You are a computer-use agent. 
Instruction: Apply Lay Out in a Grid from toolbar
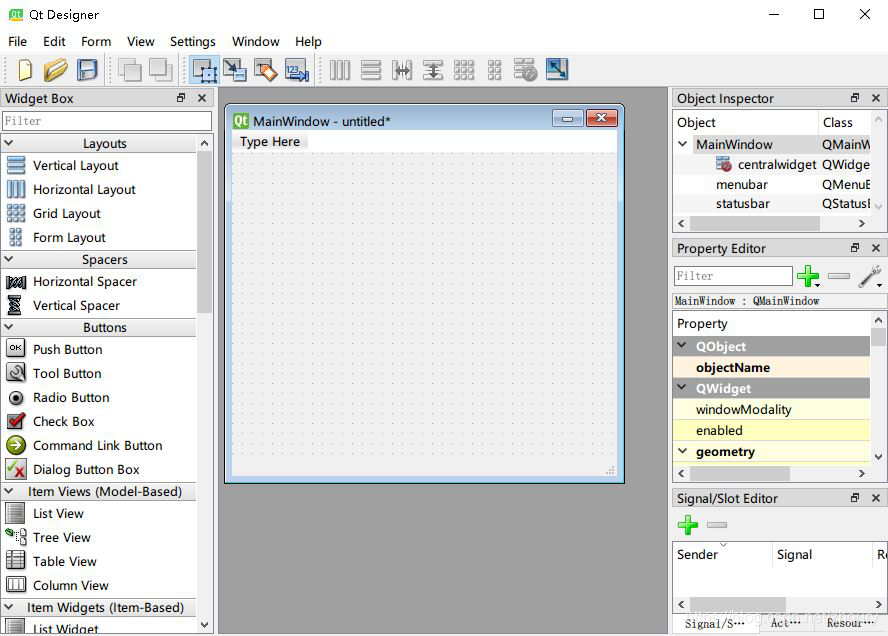tap(464, 70)
